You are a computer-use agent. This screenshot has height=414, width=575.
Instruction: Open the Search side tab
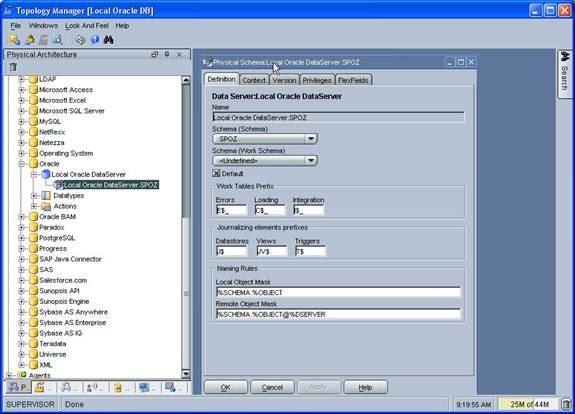[565, 75]
